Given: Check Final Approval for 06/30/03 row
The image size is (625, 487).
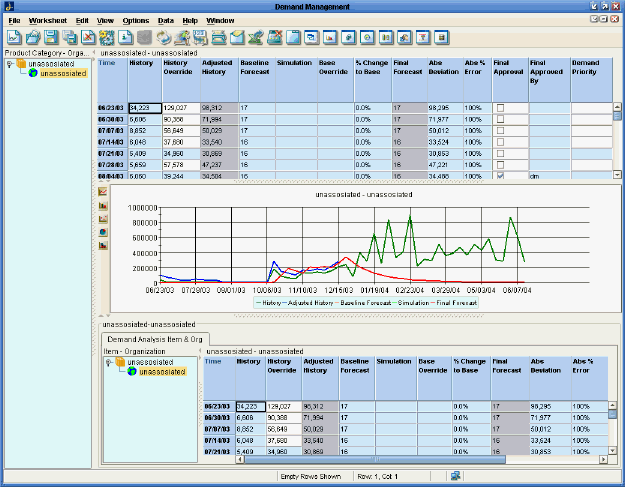Looking at the screenshot, I should 500,119.
